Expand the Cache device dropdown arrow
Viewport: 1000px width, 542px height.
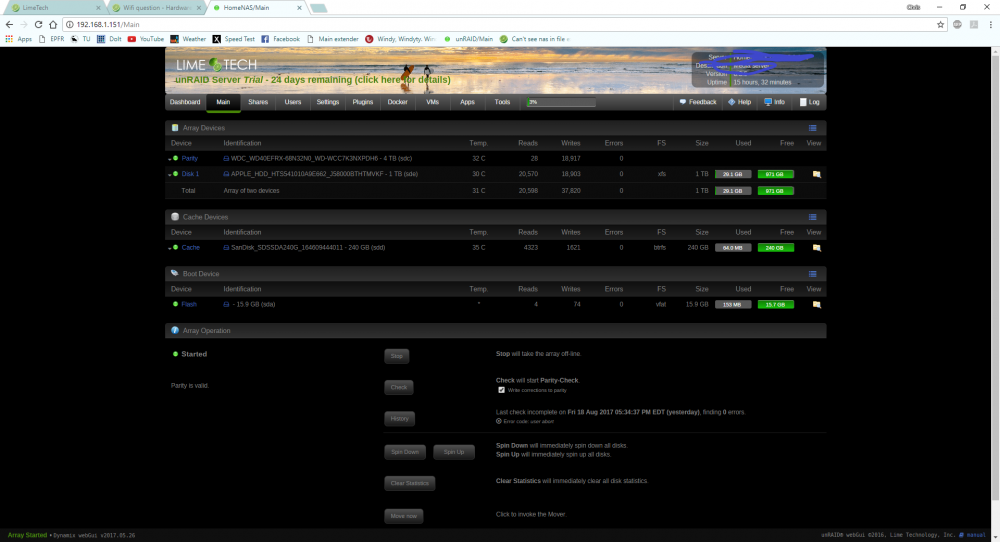tap(170, 249)
